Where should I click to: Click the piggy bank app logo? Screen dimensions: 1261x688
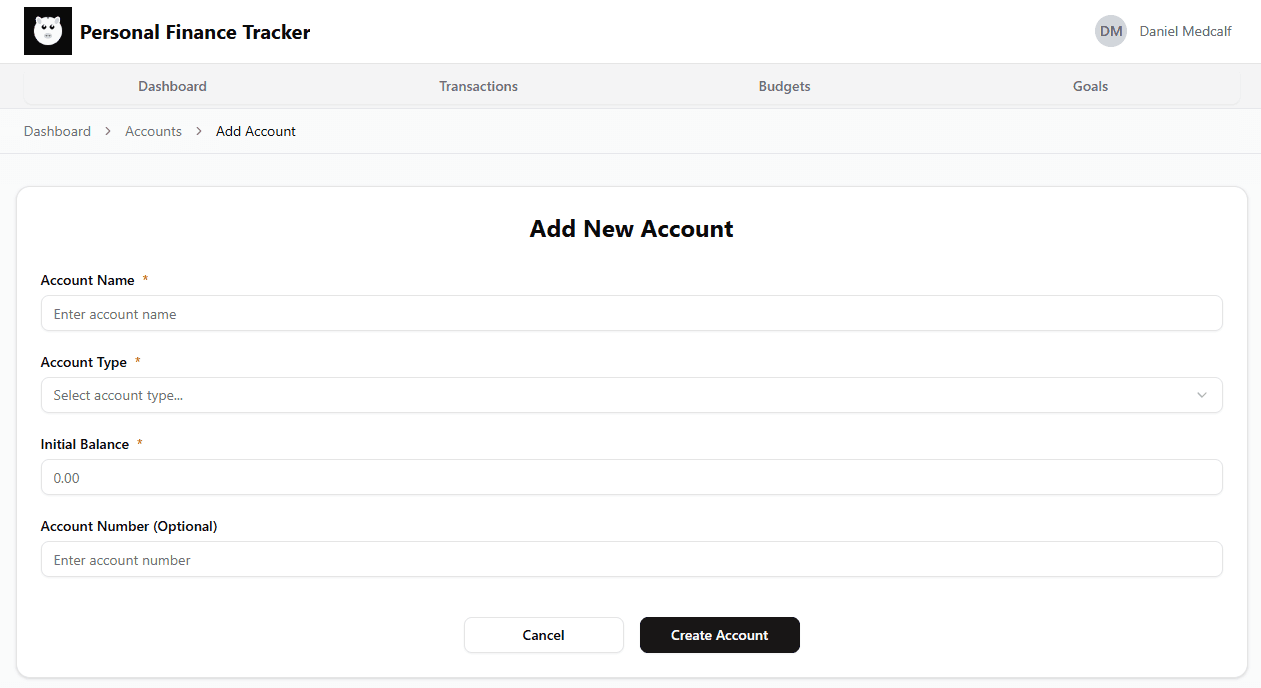pos(48,32)
